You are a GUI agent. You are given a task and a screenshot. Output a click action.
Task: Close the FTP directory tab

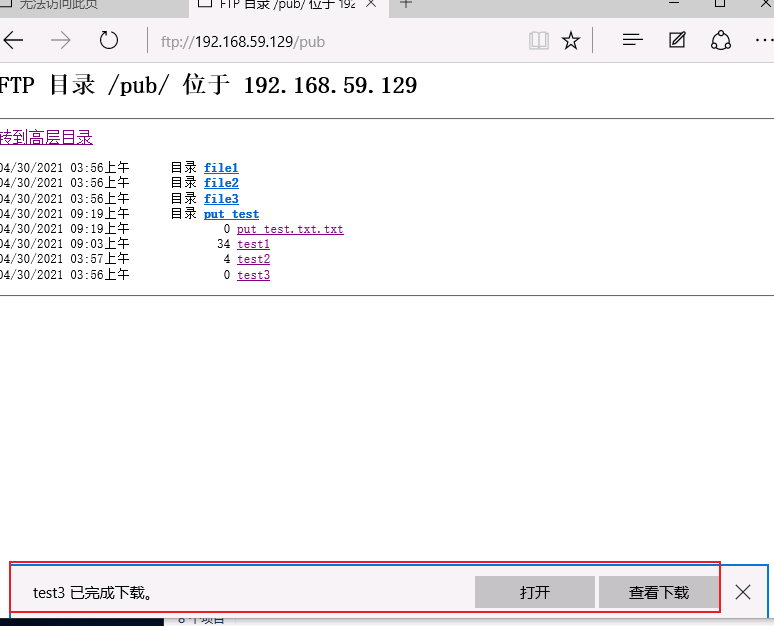(371, 4)
